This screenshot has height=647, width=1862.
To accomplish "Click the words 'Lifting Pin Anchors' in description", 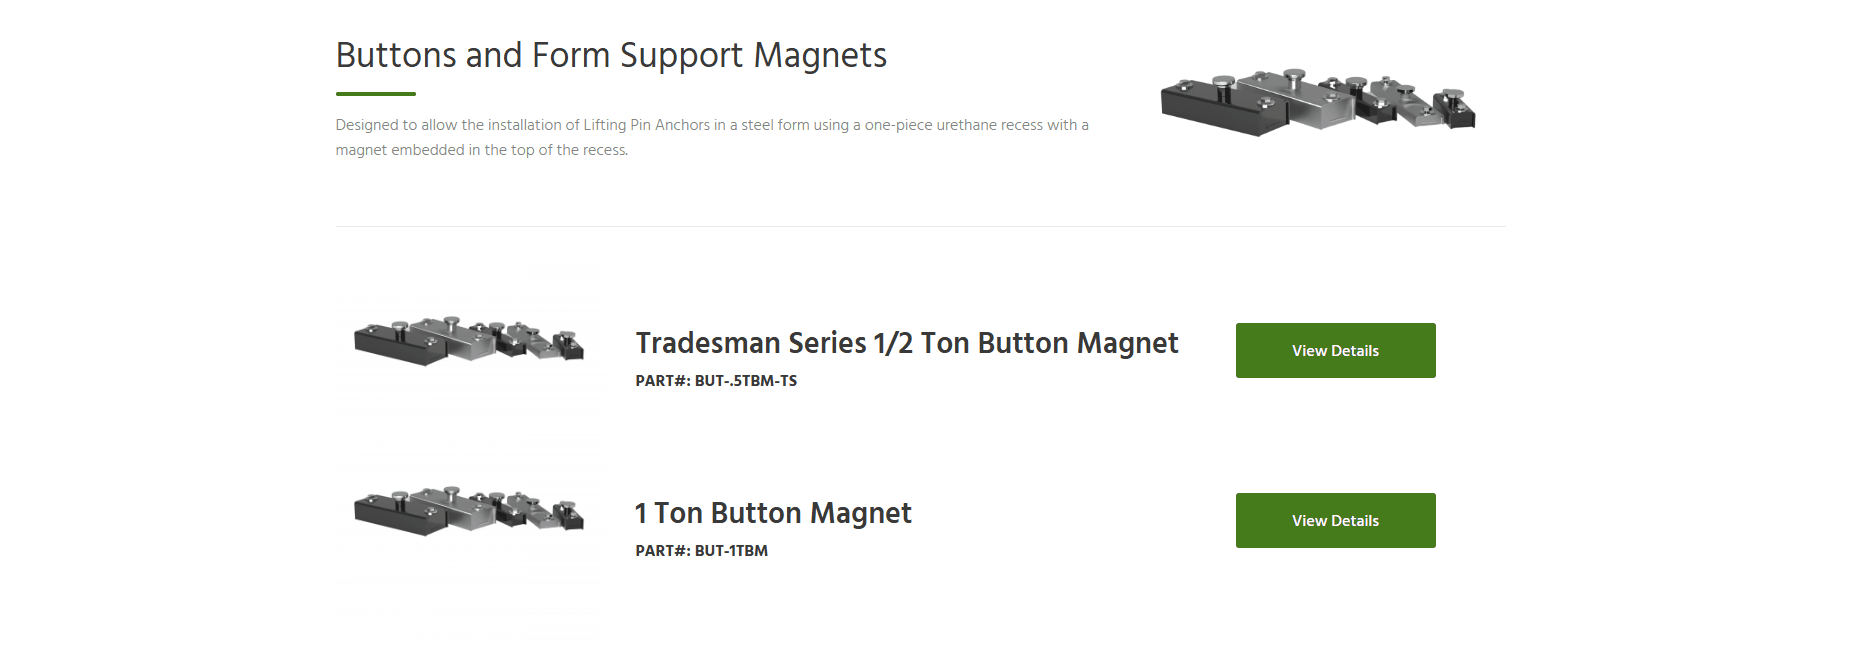I will (x=646, y=125).
